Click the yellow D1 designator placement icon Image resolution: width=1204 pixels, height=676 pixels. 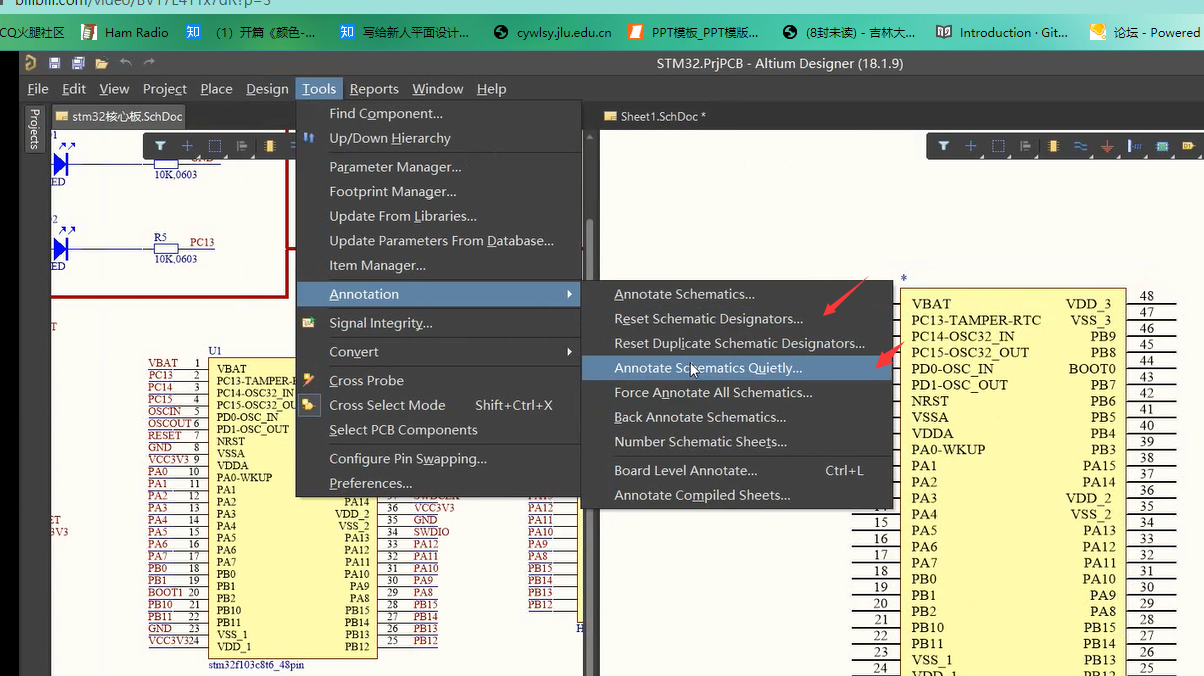point(1189,145)
